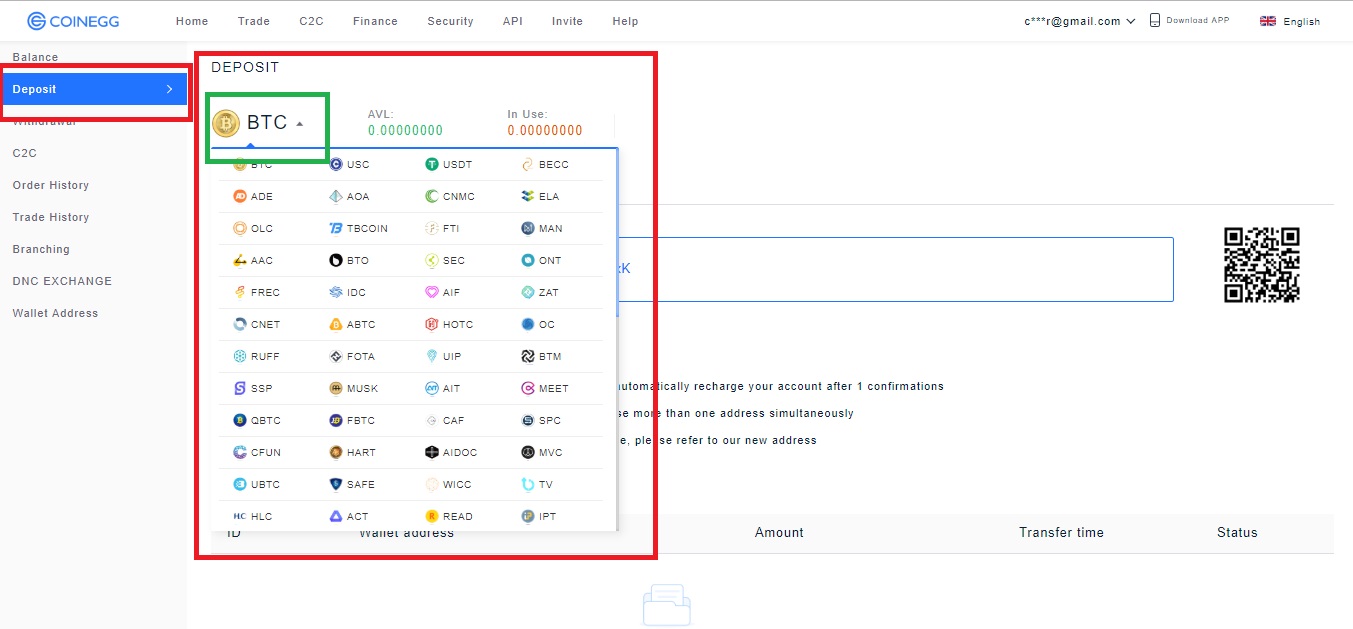Click the SEC coin icon
Viewport: 1353px width, 629px height.
pyautogui.click(x=432, y=260)
